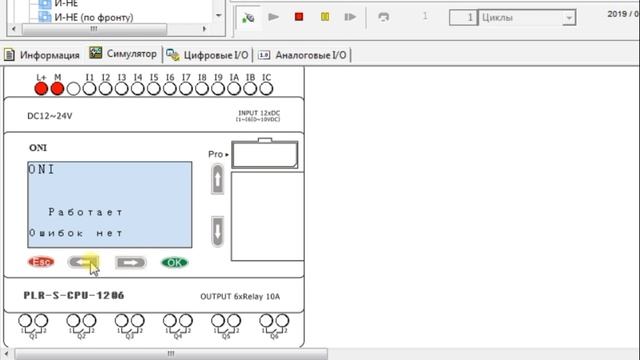Image resolution: width=640 pixels, height=360 pixels.
Task: Switch to the Симулятор tab
Action: point(123,54)
